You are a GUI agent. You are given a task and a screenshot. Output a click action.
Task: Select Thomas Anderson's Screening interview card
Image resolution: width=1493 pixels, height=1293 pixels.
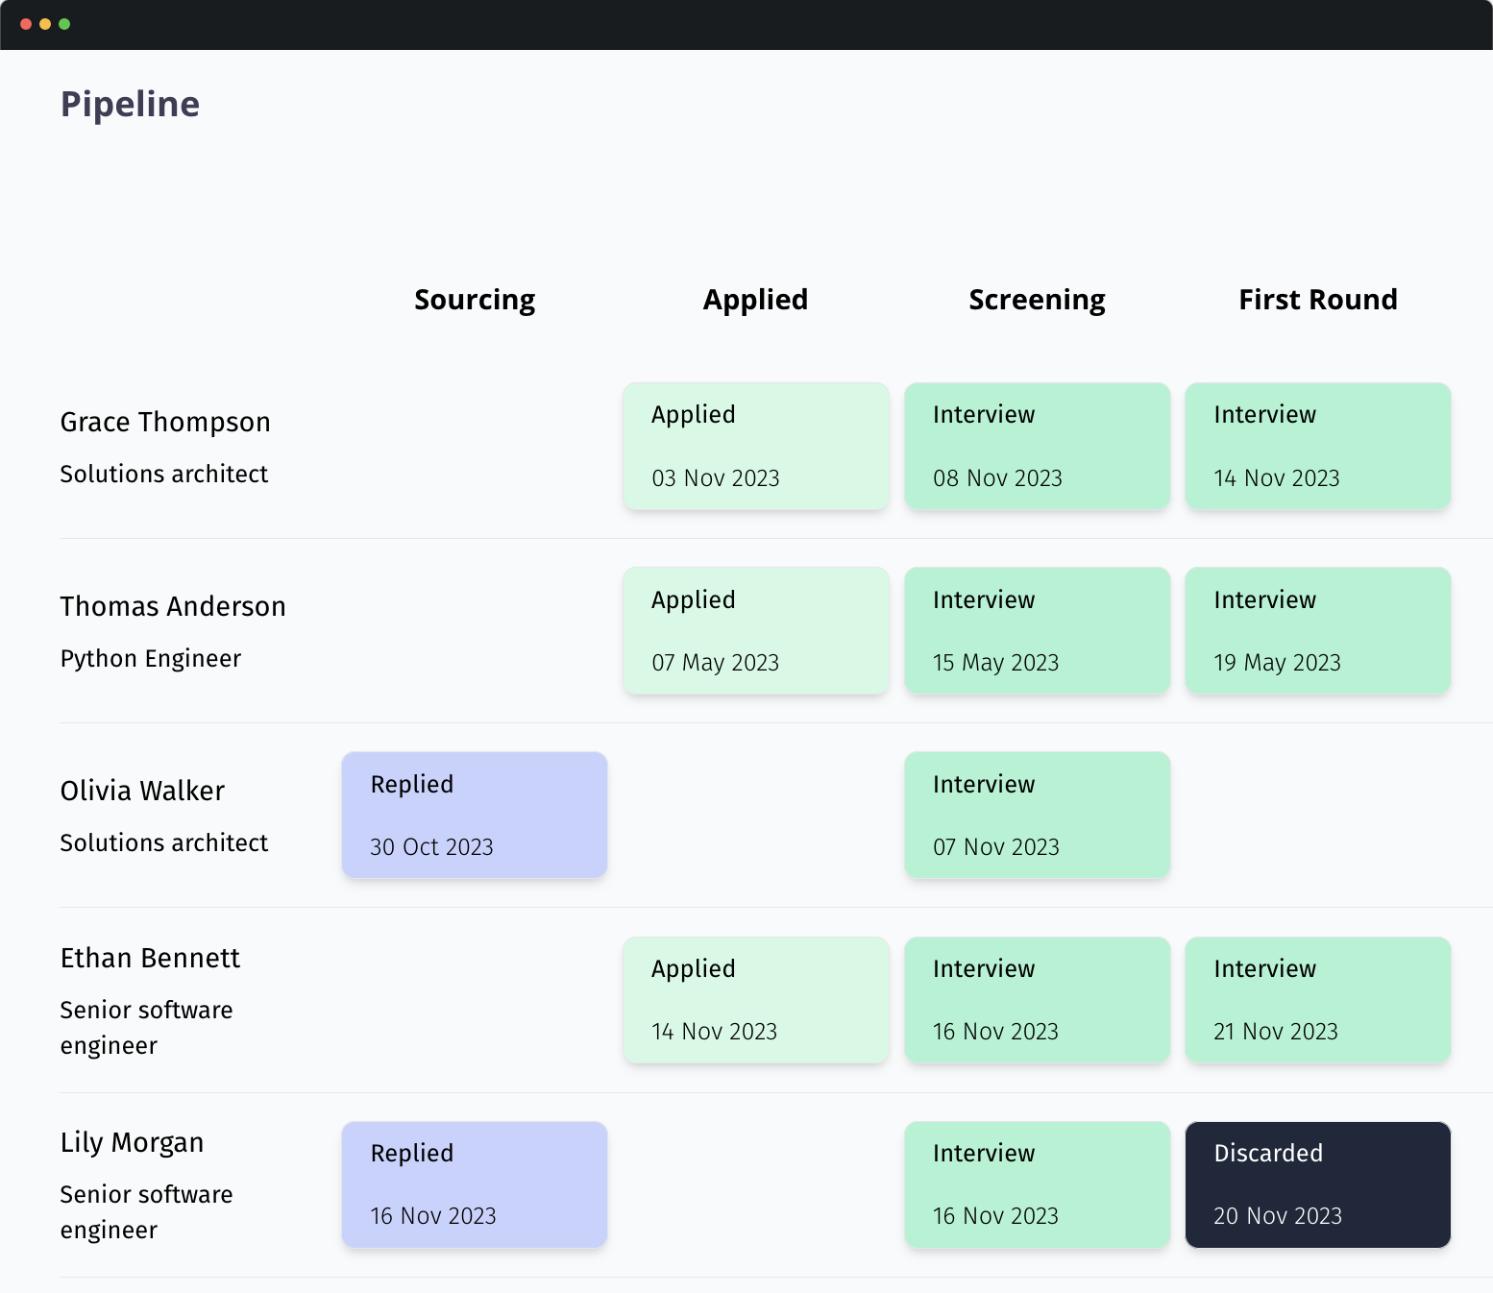click(x=1036, y=630)
